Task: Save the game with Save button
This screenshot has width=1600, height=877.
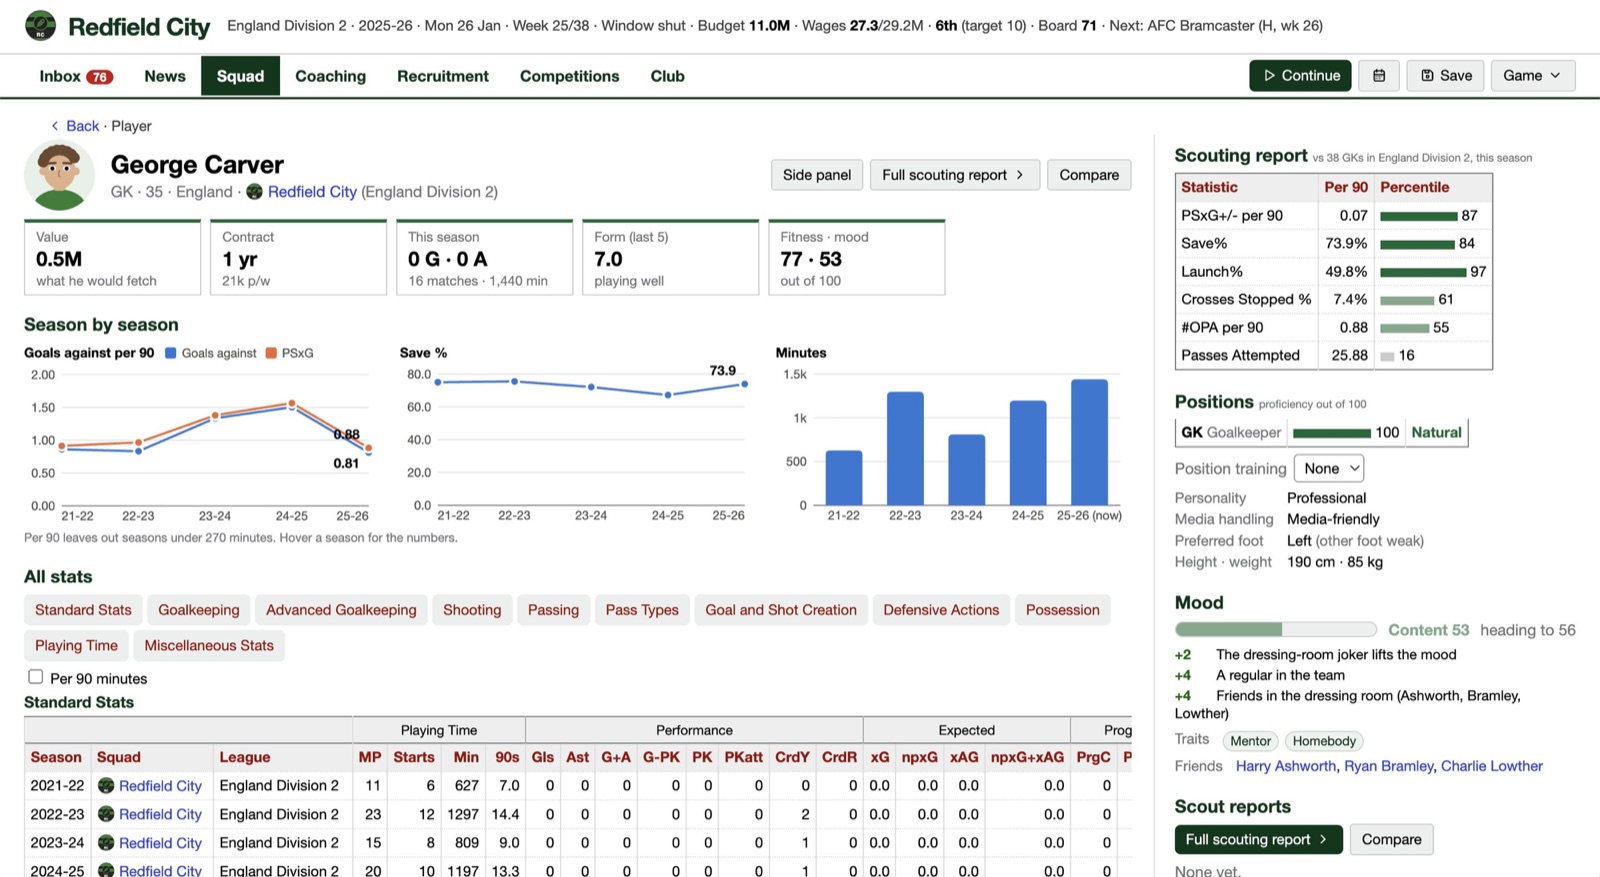Action: (x=1446, y=76)
